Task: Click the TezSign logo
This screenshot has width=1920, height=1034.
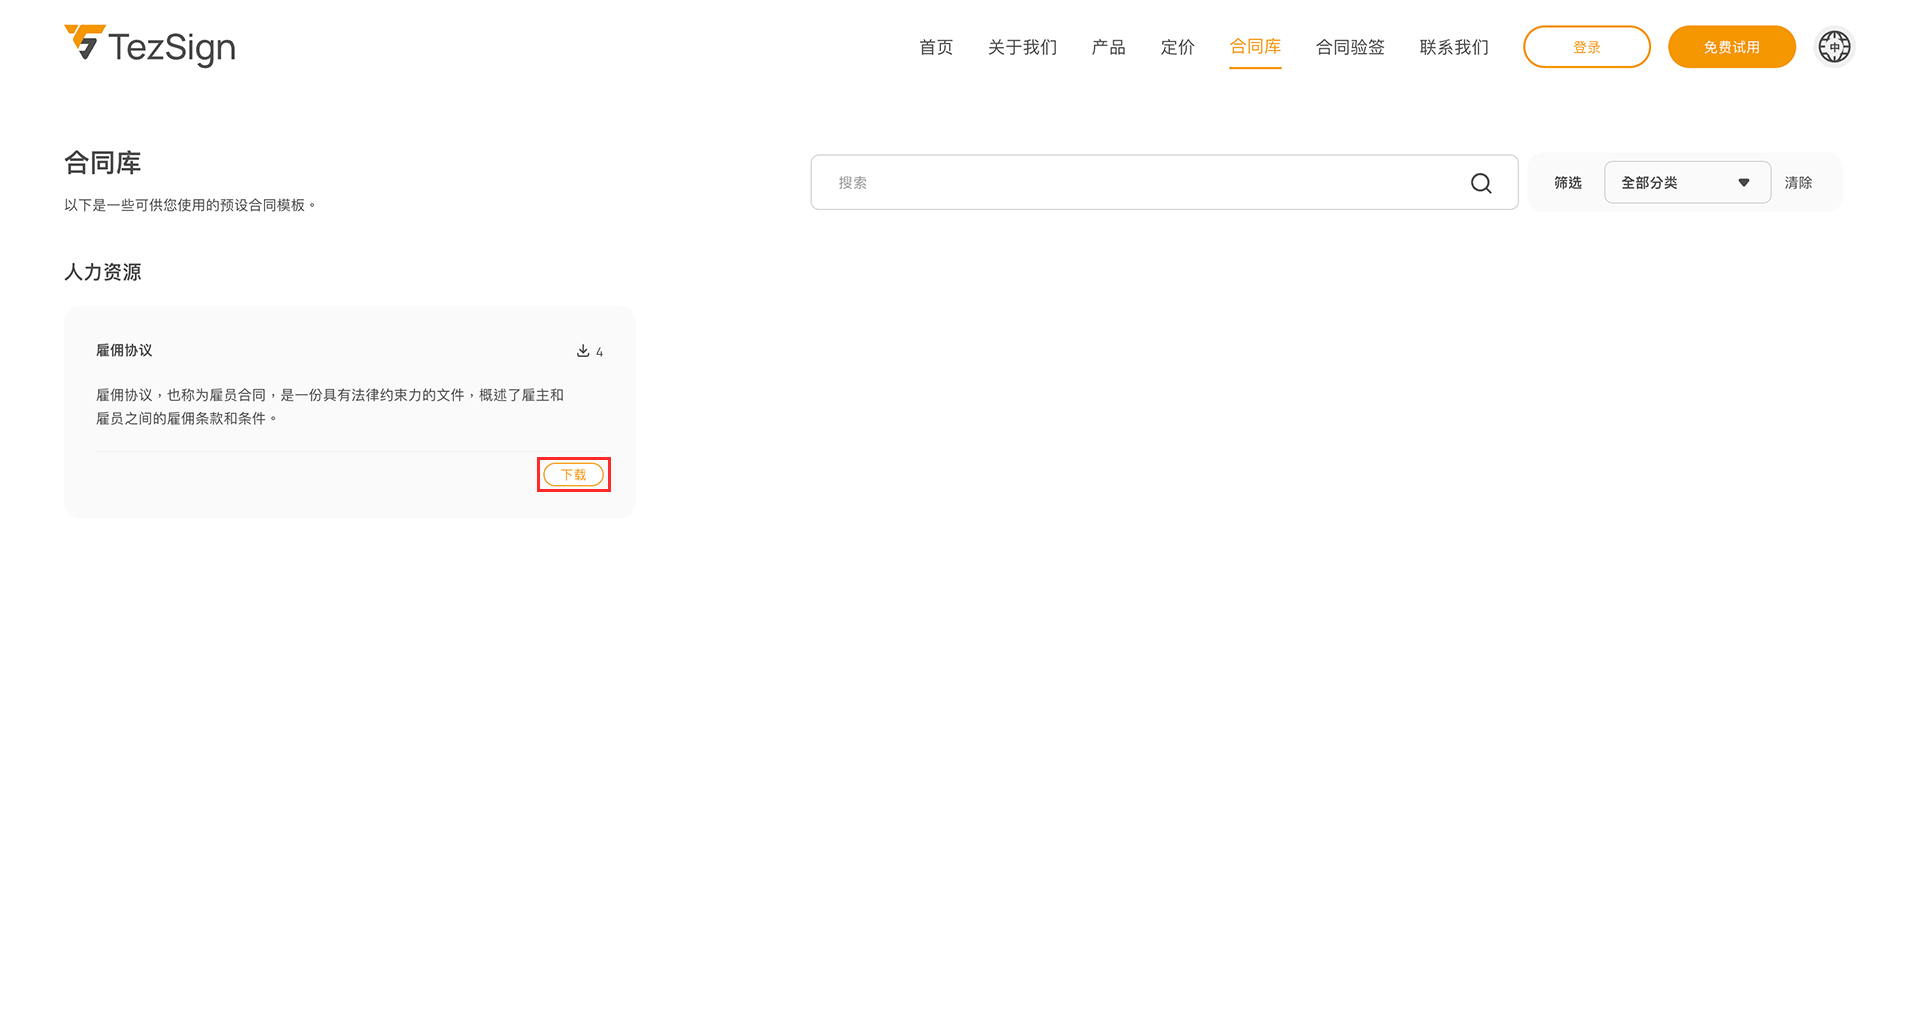Action: (x=150, y=46)
